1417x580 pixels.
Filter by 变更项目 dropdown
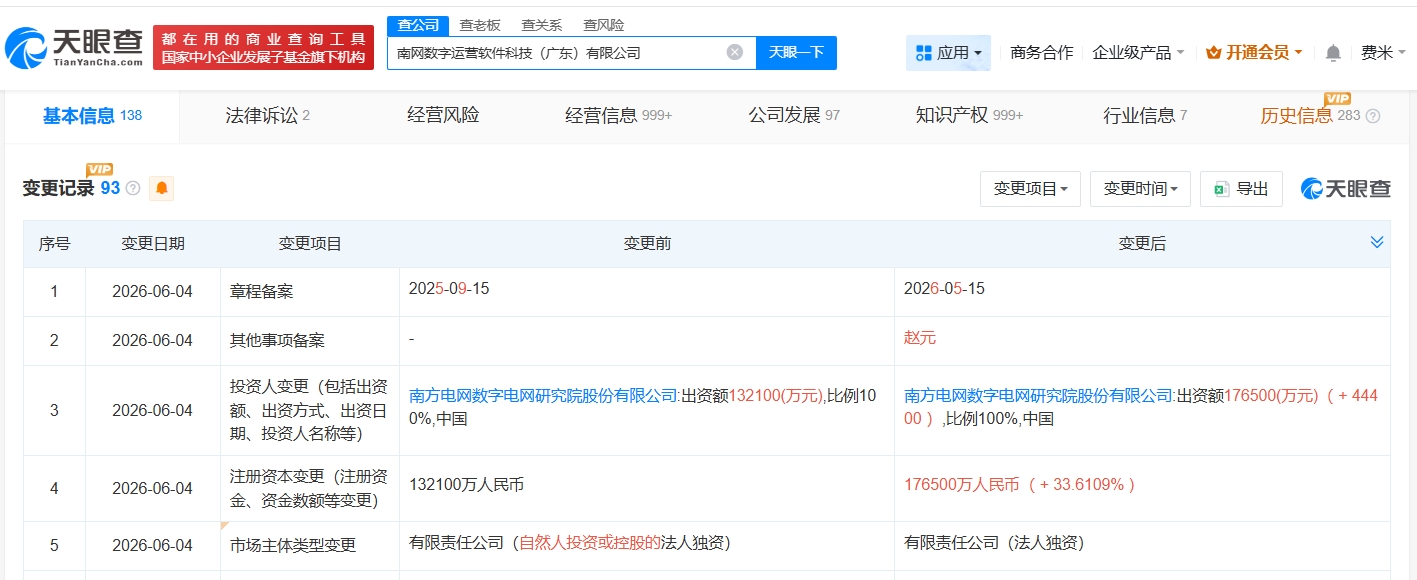click(1030, 188)
